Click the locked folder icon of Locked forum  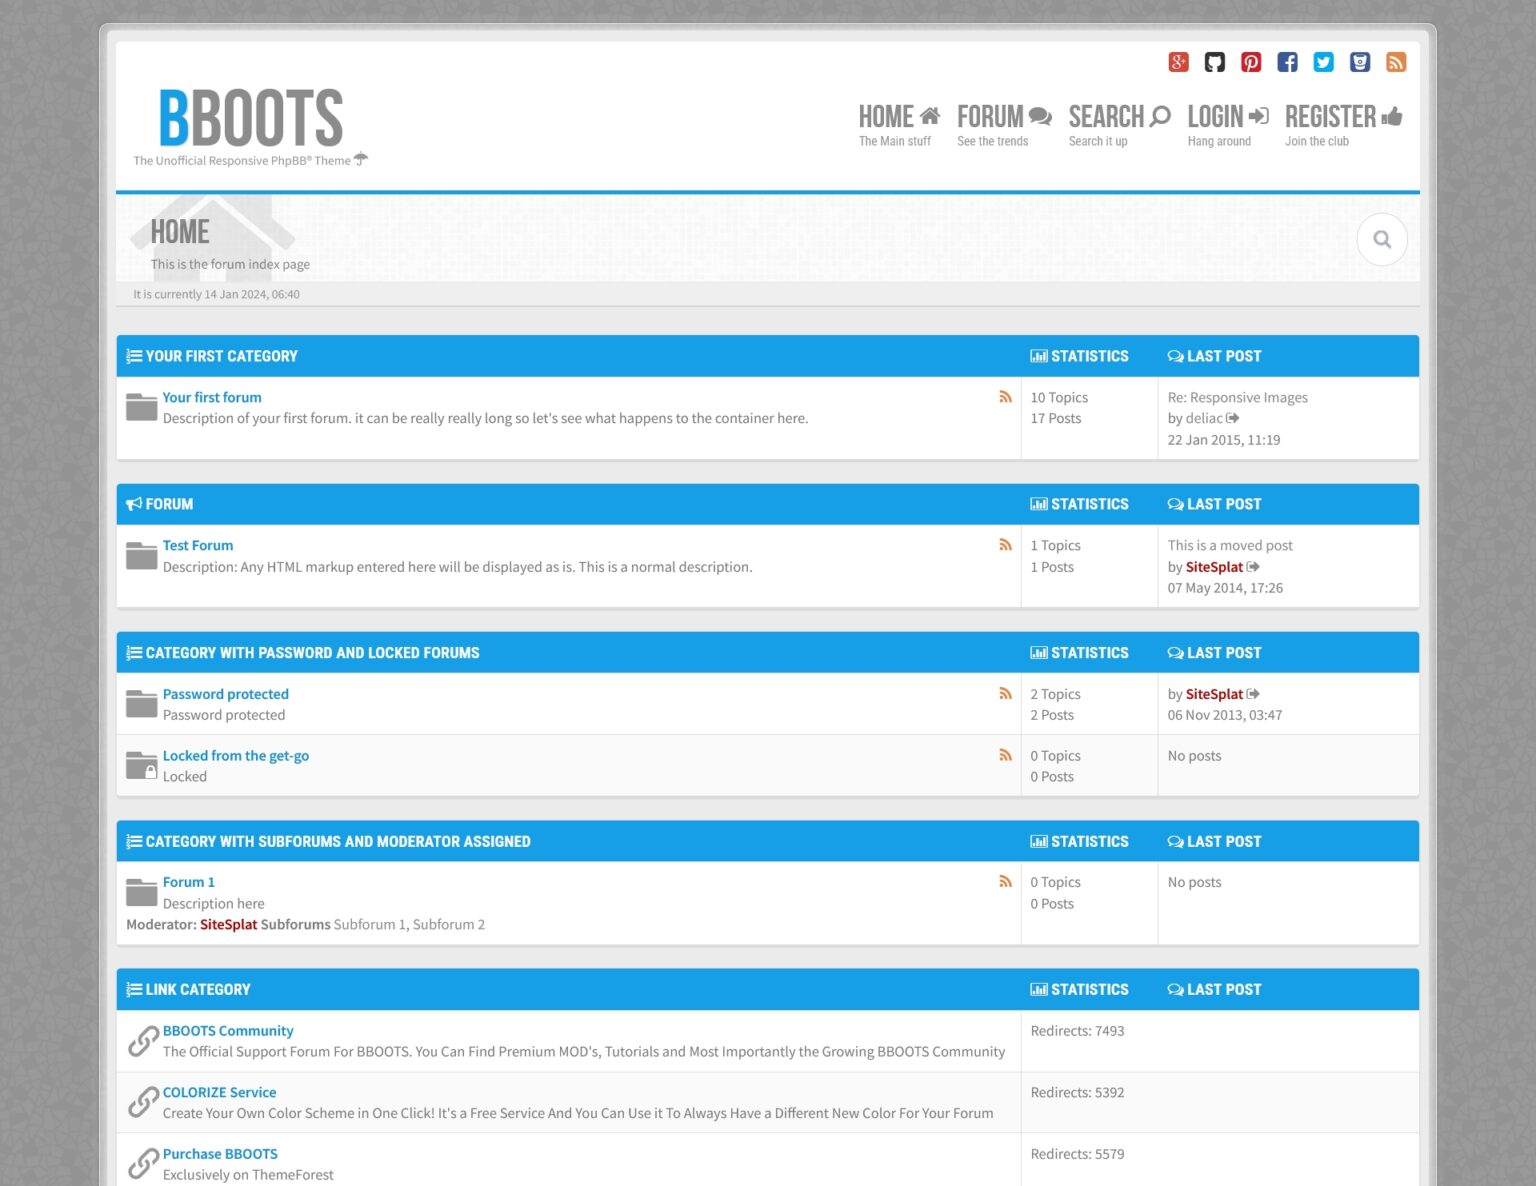(x=141, y=764)
